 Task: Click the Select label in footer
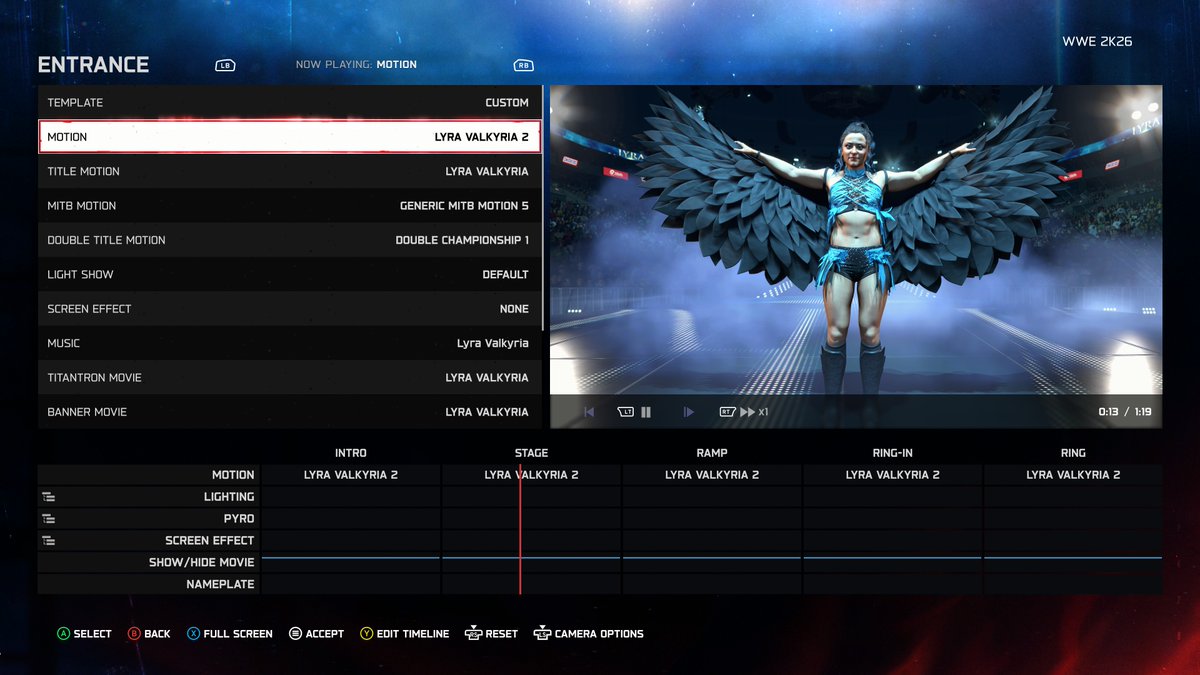pyautogui.click(x=93, y=634)
